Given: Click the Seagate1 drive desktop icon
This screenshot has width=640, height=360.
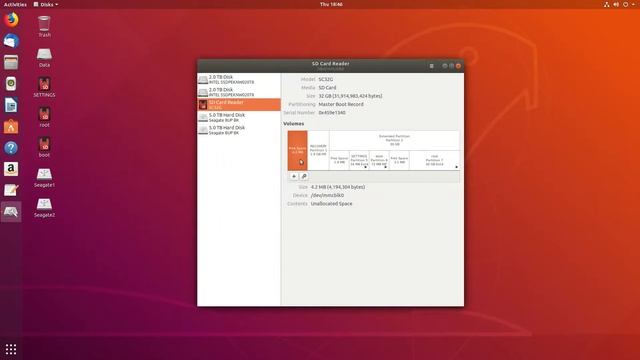Looking at the screenshot, I should click(44, 177).
